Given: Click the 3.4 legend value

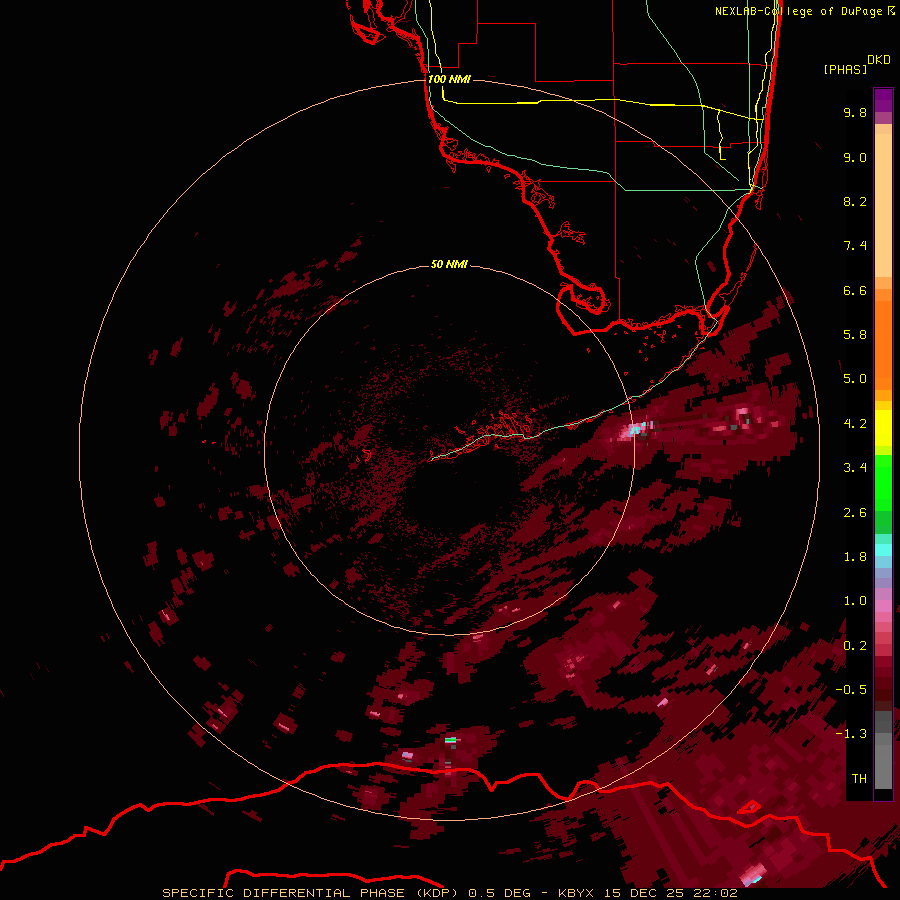Looking at the screenshot, I should [x=855, y=468].
